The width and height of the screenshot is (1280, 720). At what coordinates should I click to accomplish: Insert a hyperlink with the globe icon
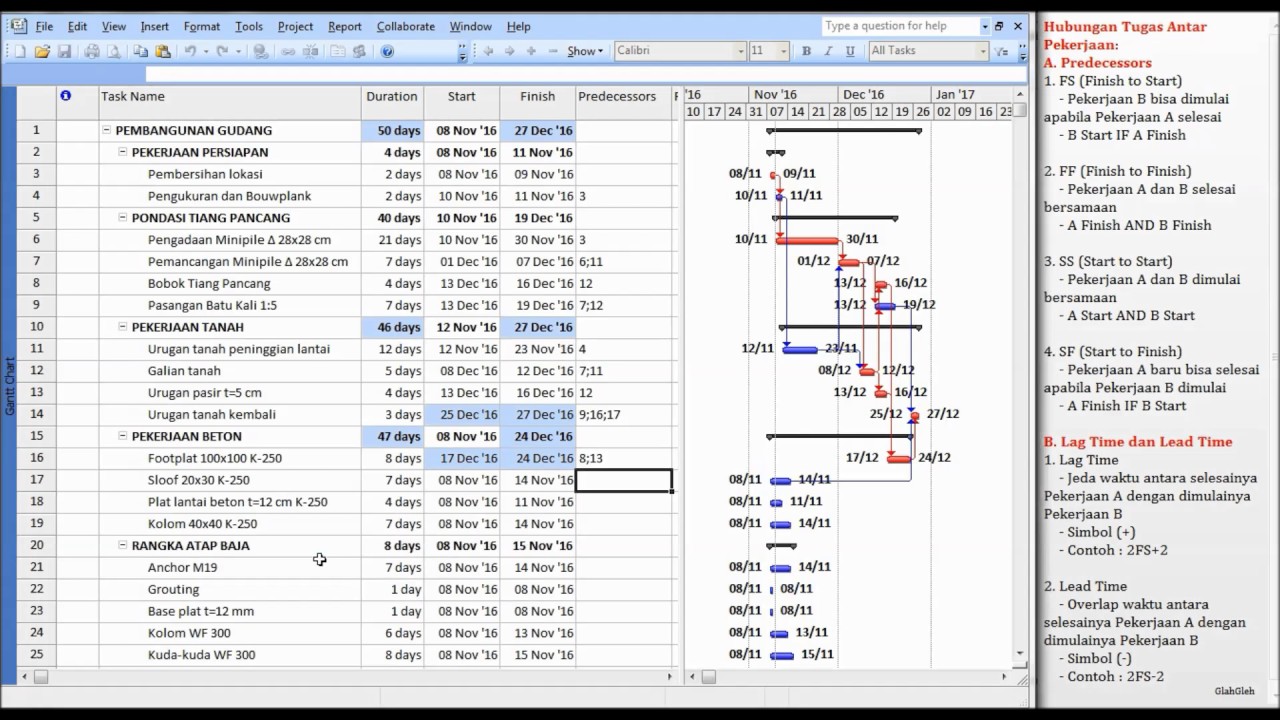point(260,51)
